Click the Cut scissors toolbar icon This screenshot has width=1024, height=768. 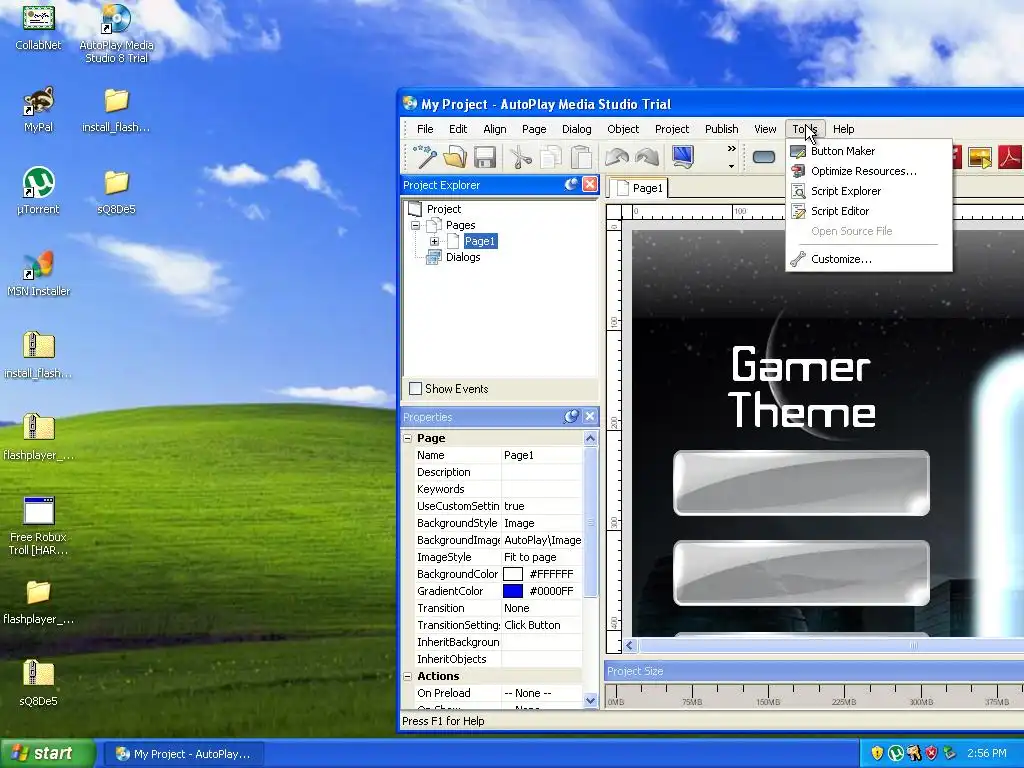[520, 157]
